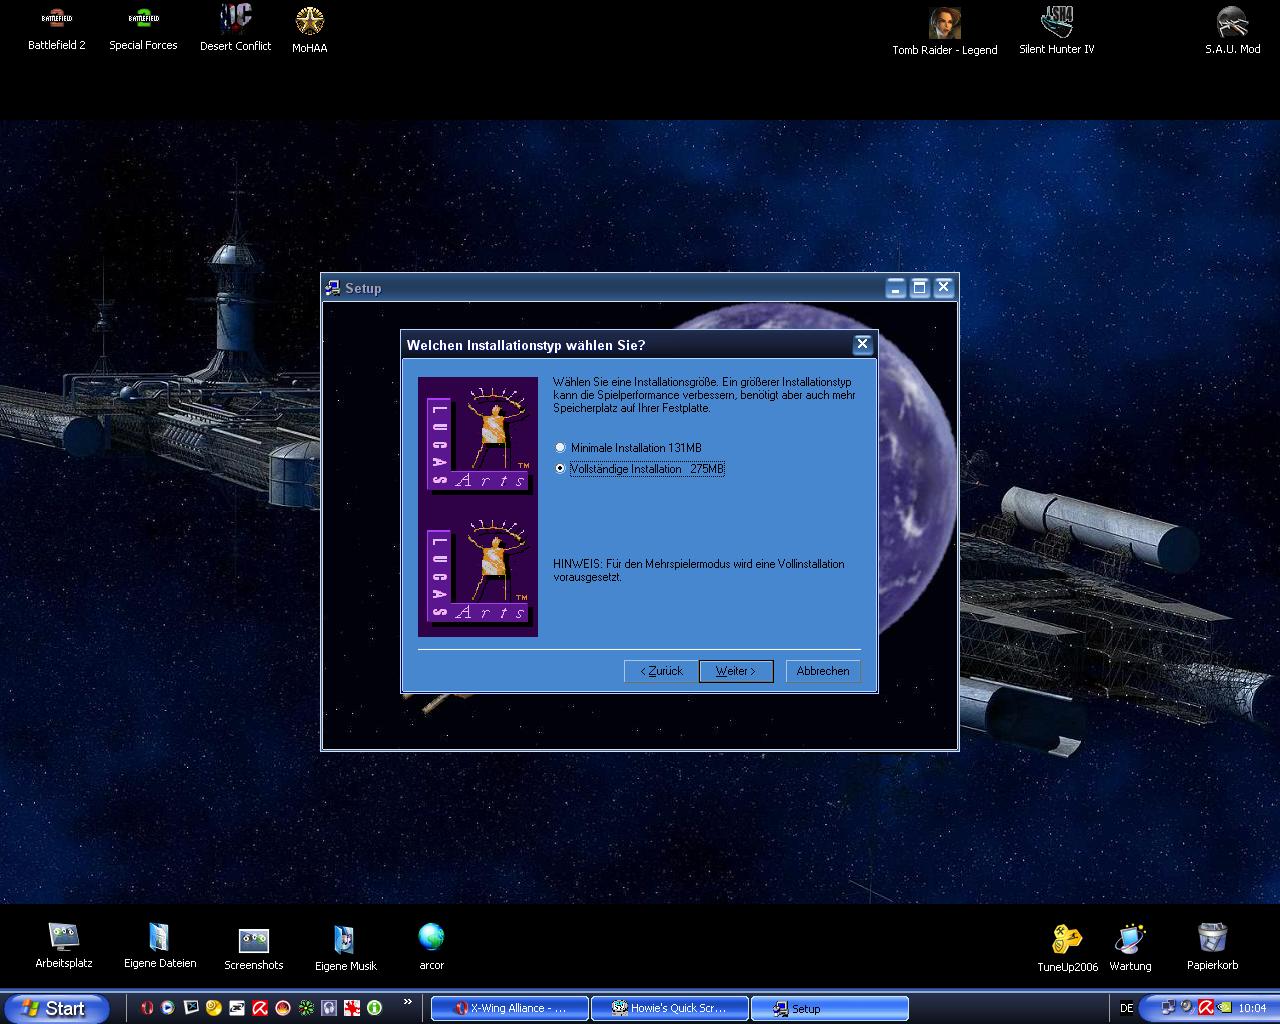Image resolution: width=1280 pixels, height=1024 pixels.
Task: Open the S.A.U. Mod desktop icon
Action: (1232, 31)
